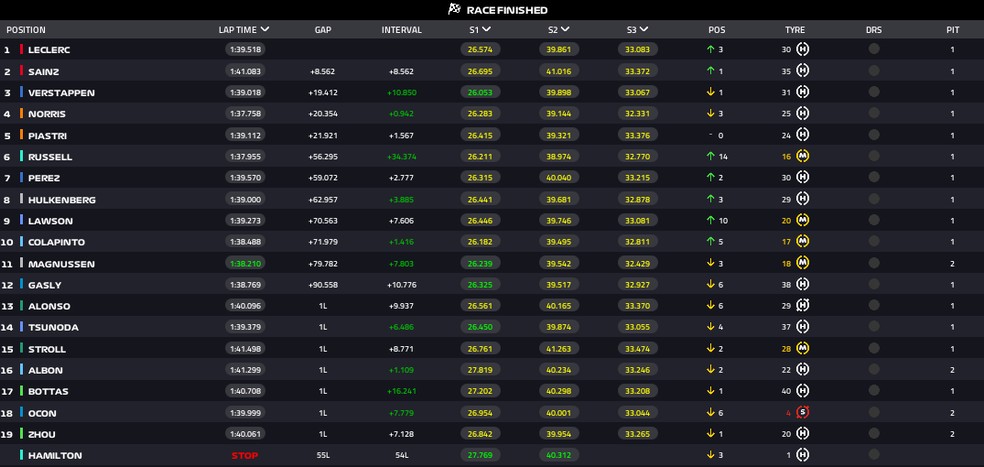The height and width of the screenshot is (467, 984).
Task: Click Sainz's hard tyre icon
Action: tap(802, 70)
